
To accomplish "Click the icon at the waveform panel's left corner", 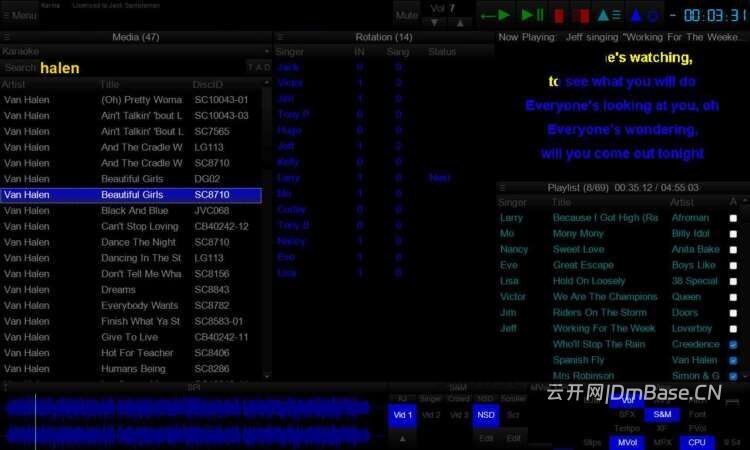I will (x=6, y=387).
